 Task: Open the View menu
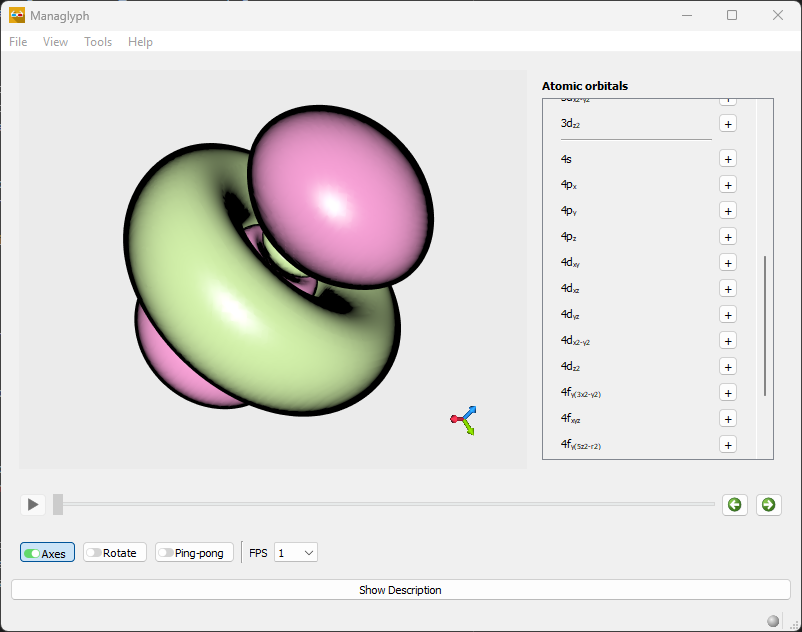[x=56, y=42]
